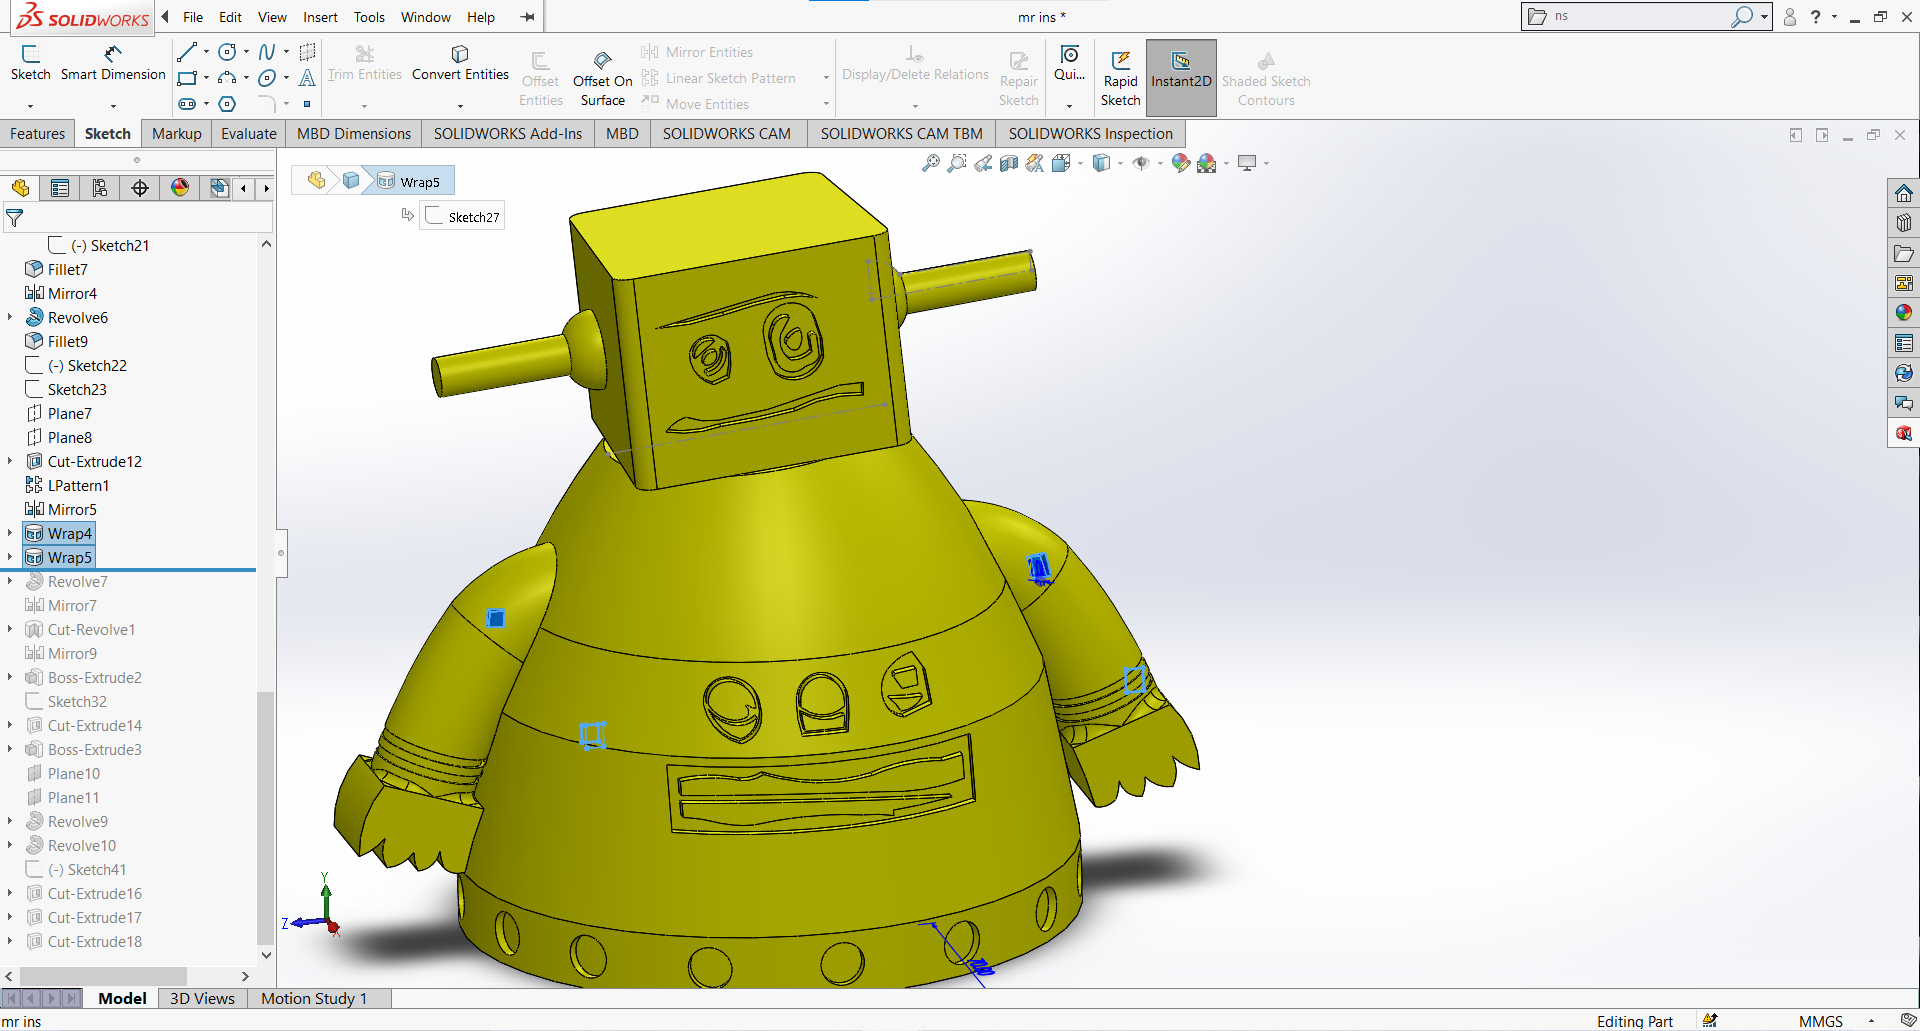
Task: Open the Design Library task pane
Action: pyautogui.click(x=1904, y=223)
